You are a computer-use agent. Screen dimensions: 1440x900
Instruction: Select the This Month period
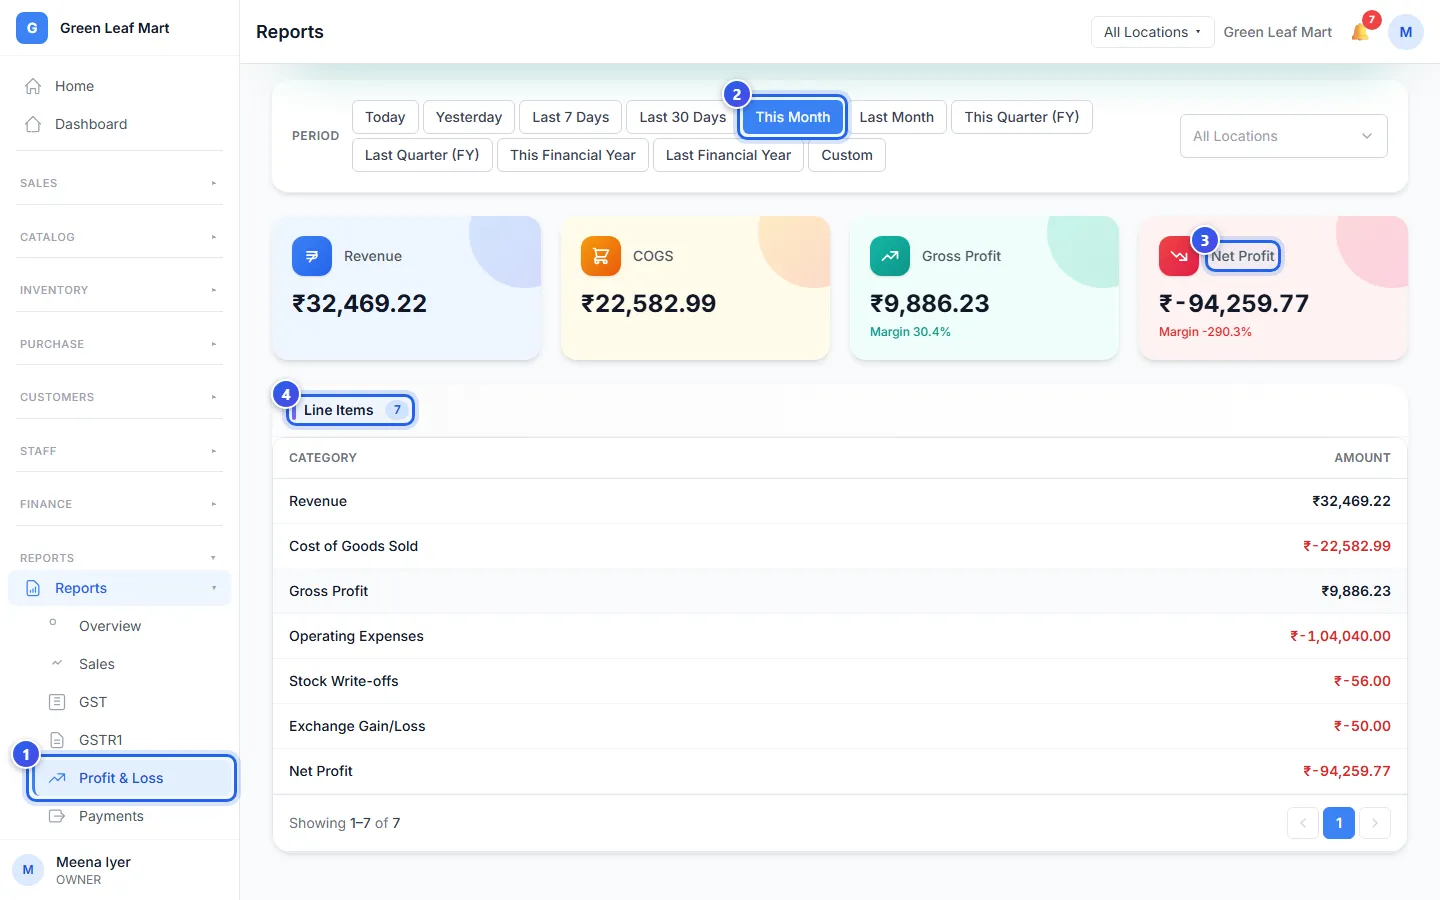click(793, 117)
